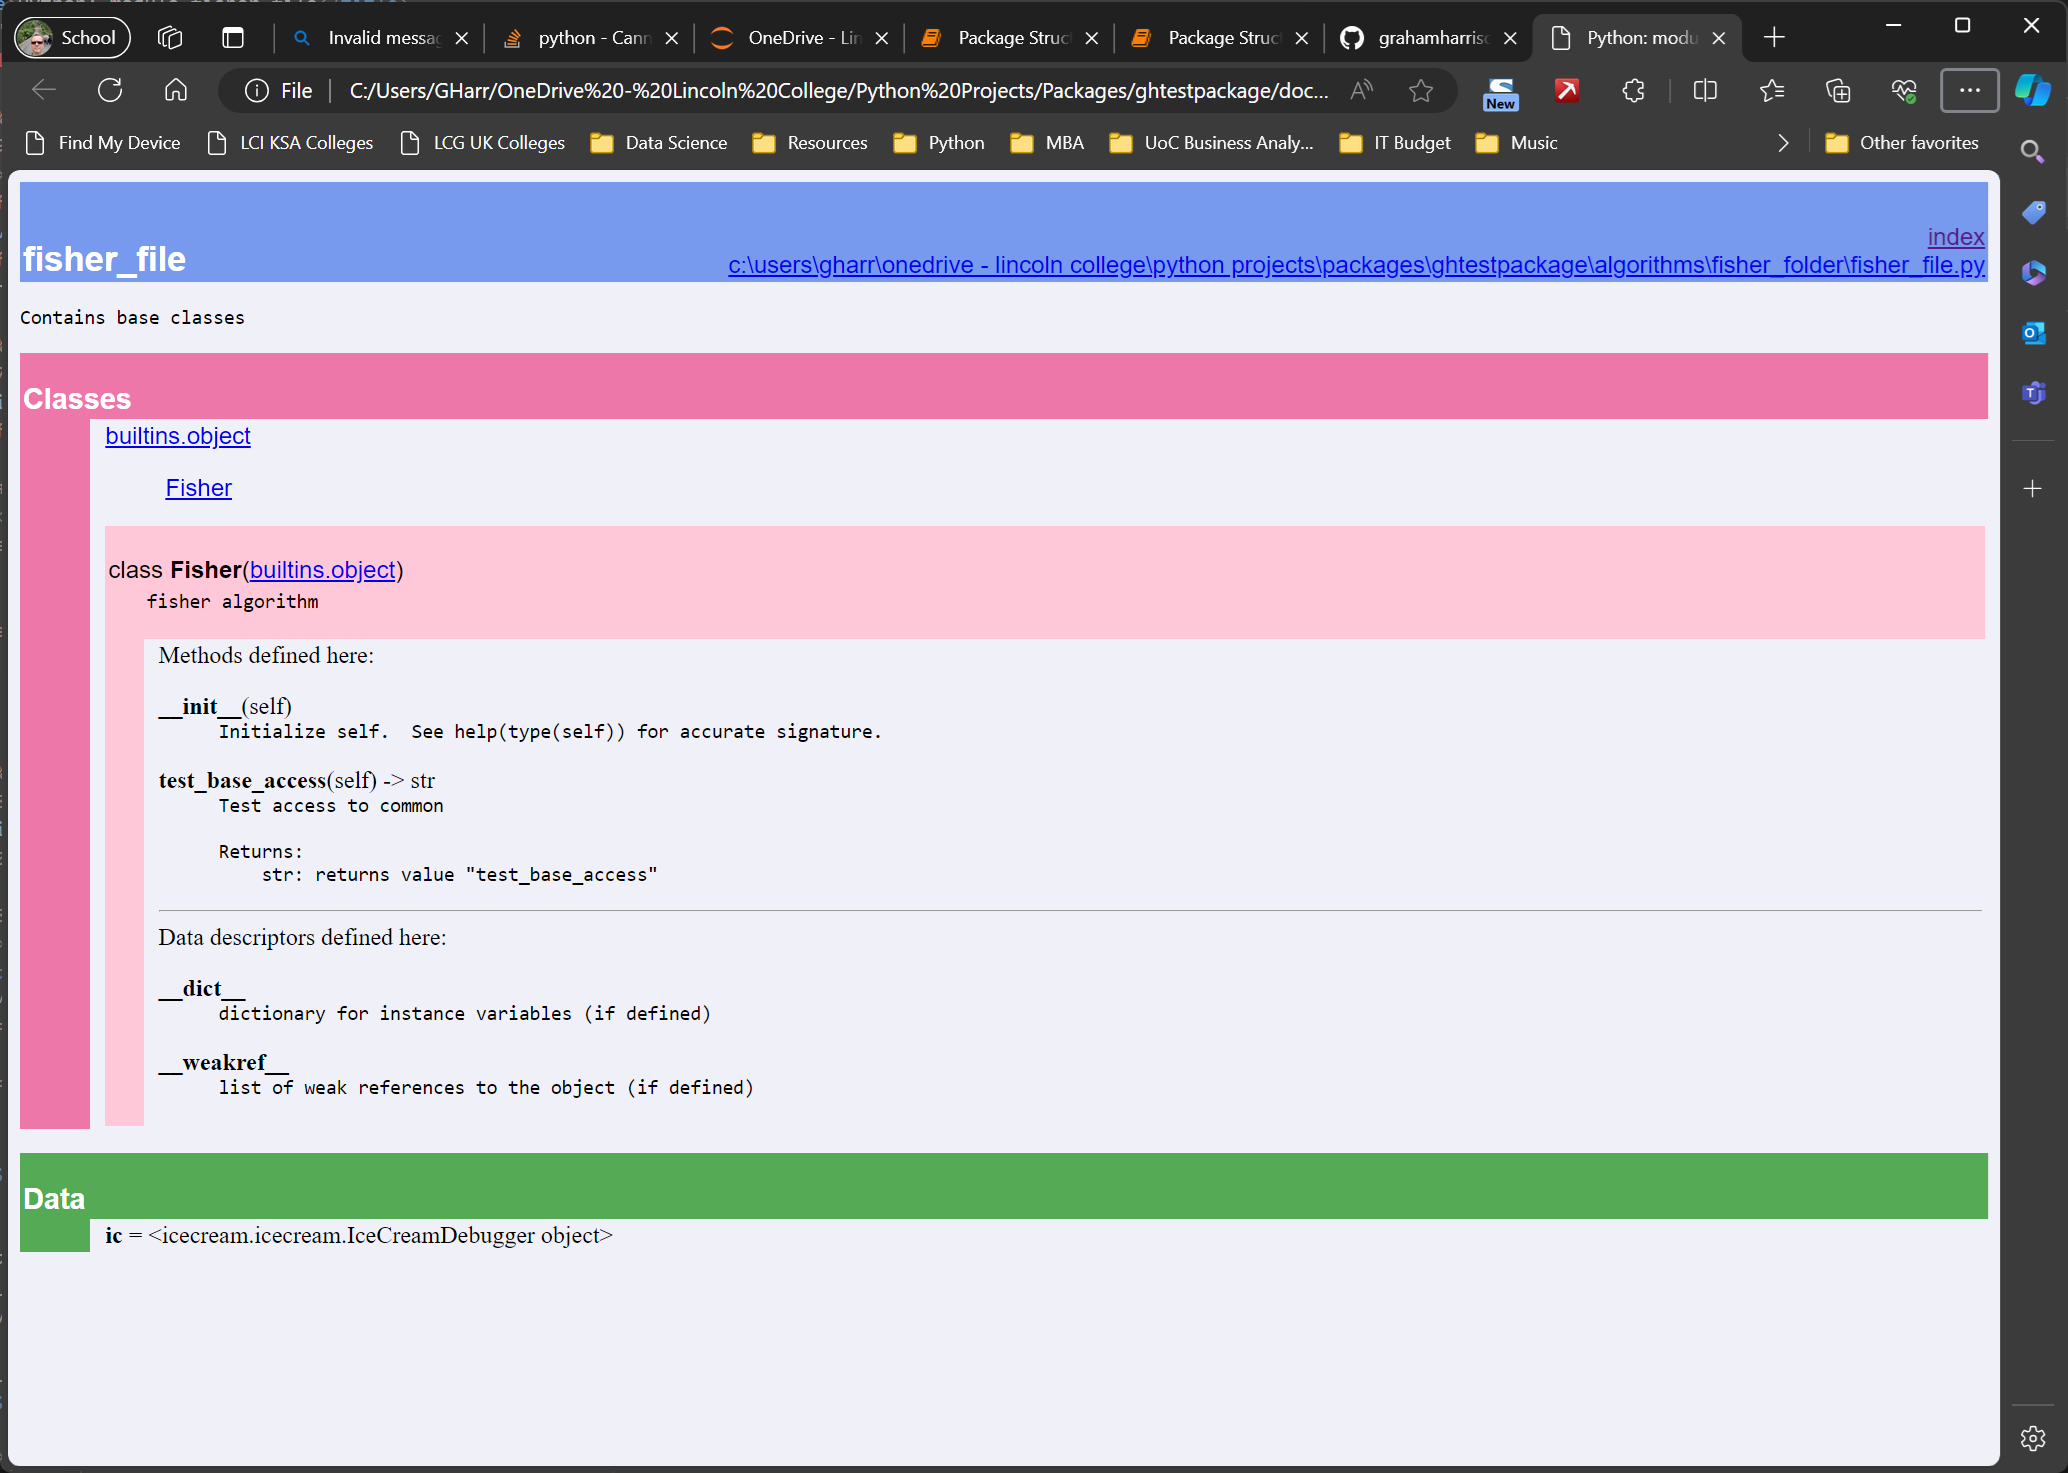The height and width of the screenshot is (1473, 2068).
Task: Open sidebar Outlook icon
Action: click(2033, 332)
